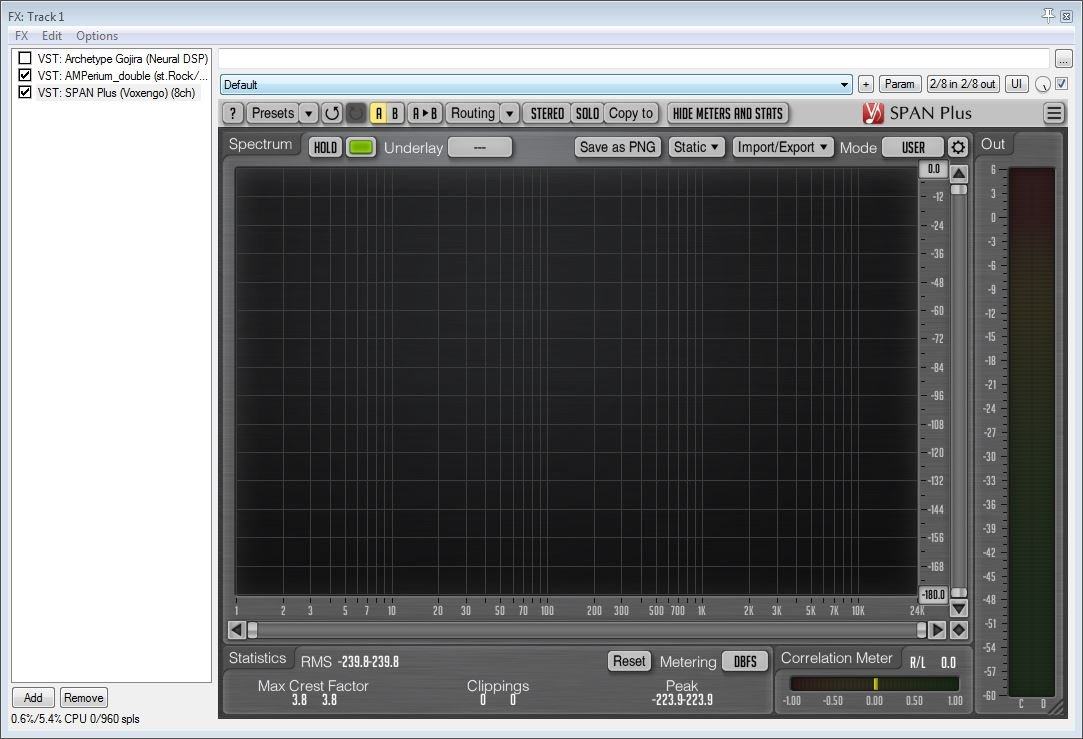
Task: Toggle green spectrum enable button
Action: 361,147
